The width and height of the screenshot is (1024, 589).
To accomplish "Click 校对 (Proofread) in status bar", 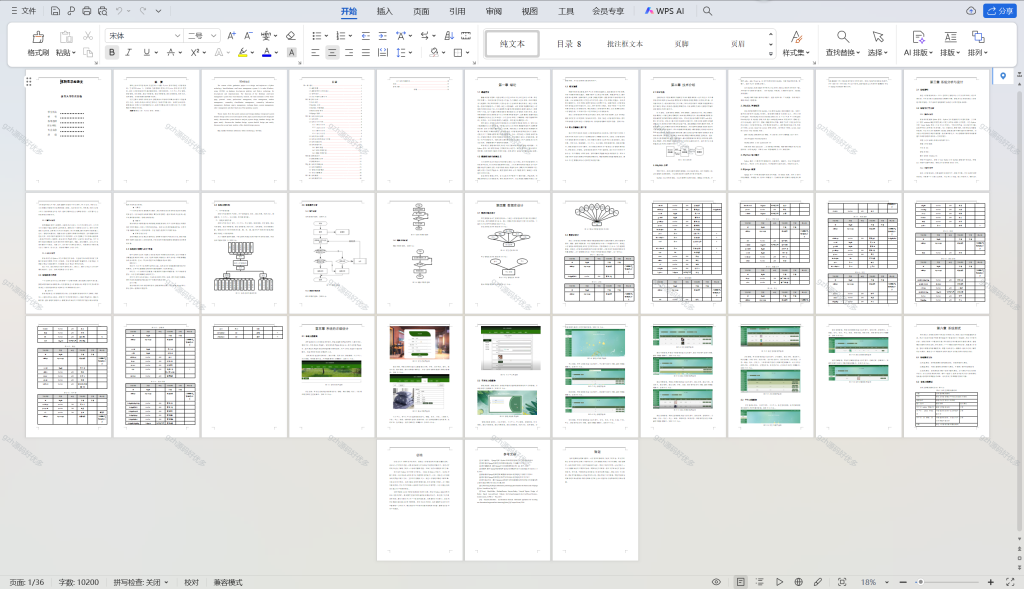I will (191, 582).
